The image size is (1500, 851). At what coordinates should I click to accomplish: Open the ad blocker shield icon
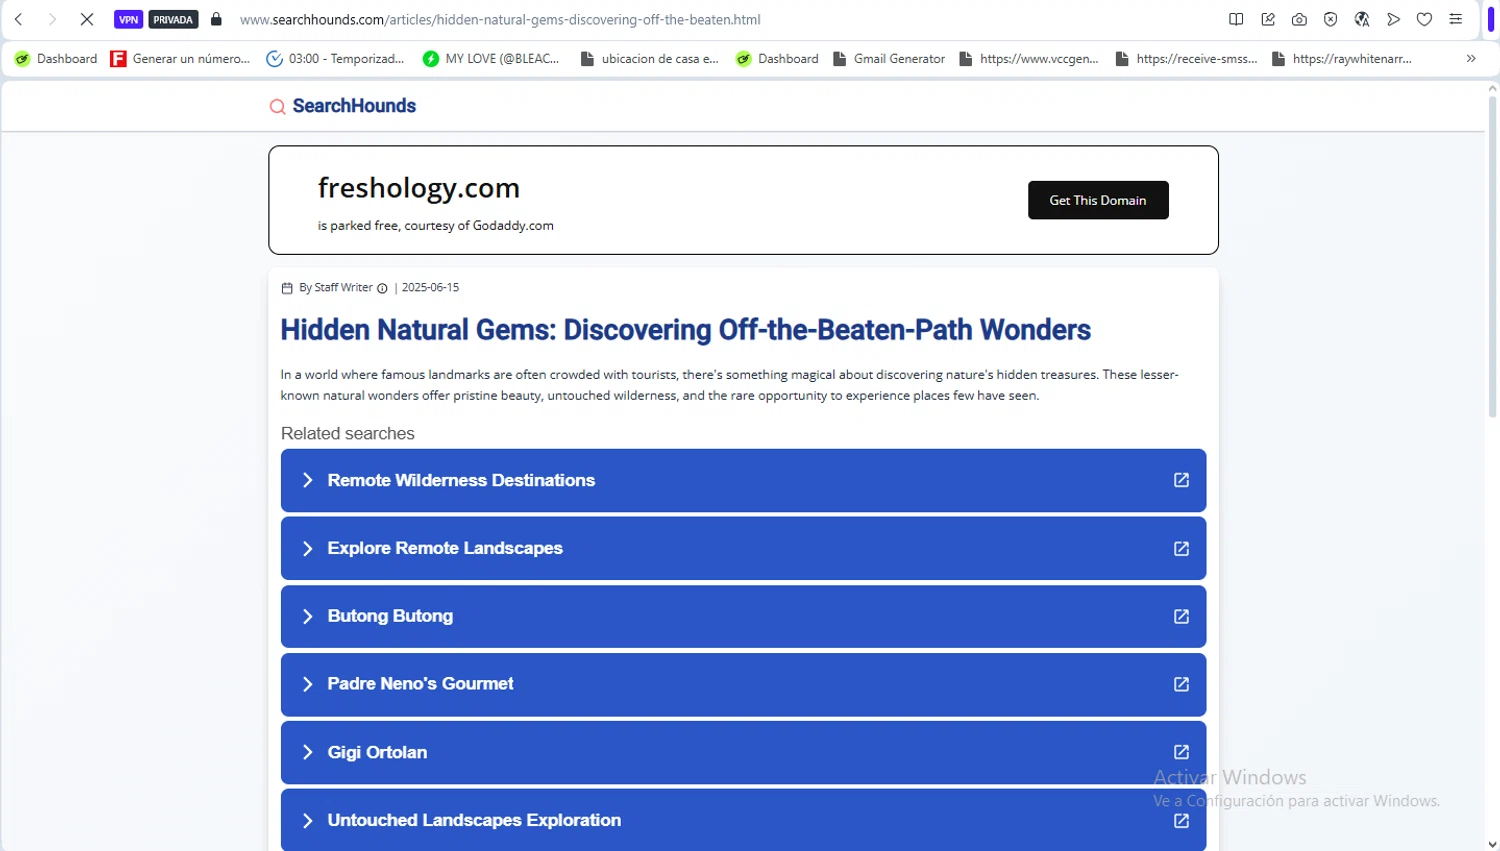point(1330,19)
